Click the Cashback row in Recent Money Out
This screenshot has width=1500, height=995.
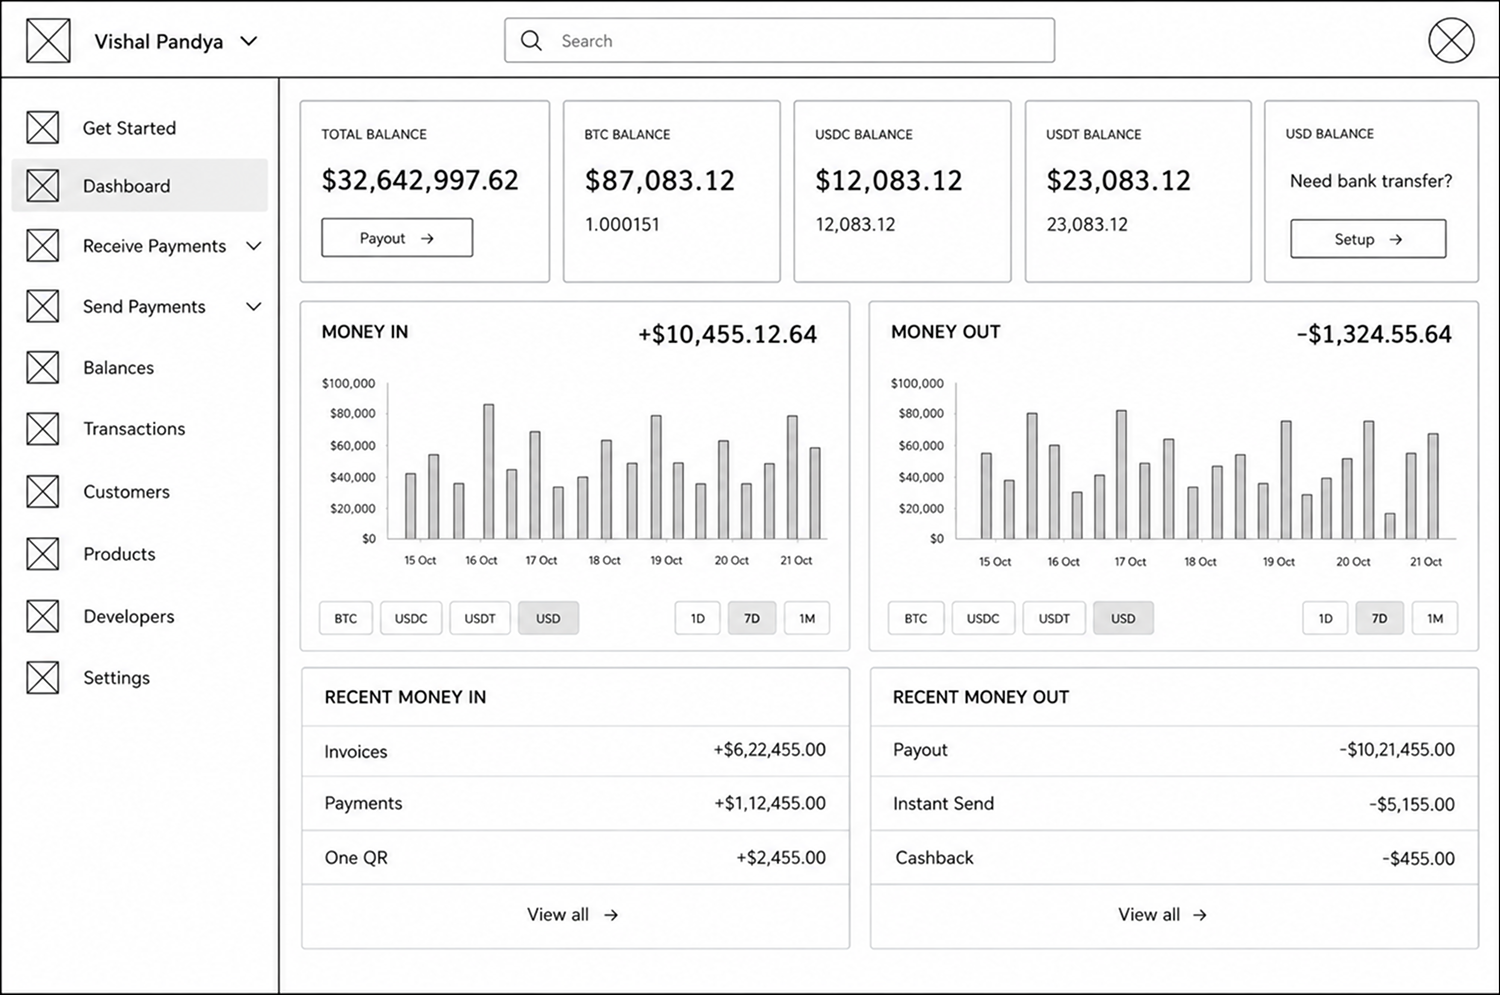pyautogui.click(x=1174, y=858)
